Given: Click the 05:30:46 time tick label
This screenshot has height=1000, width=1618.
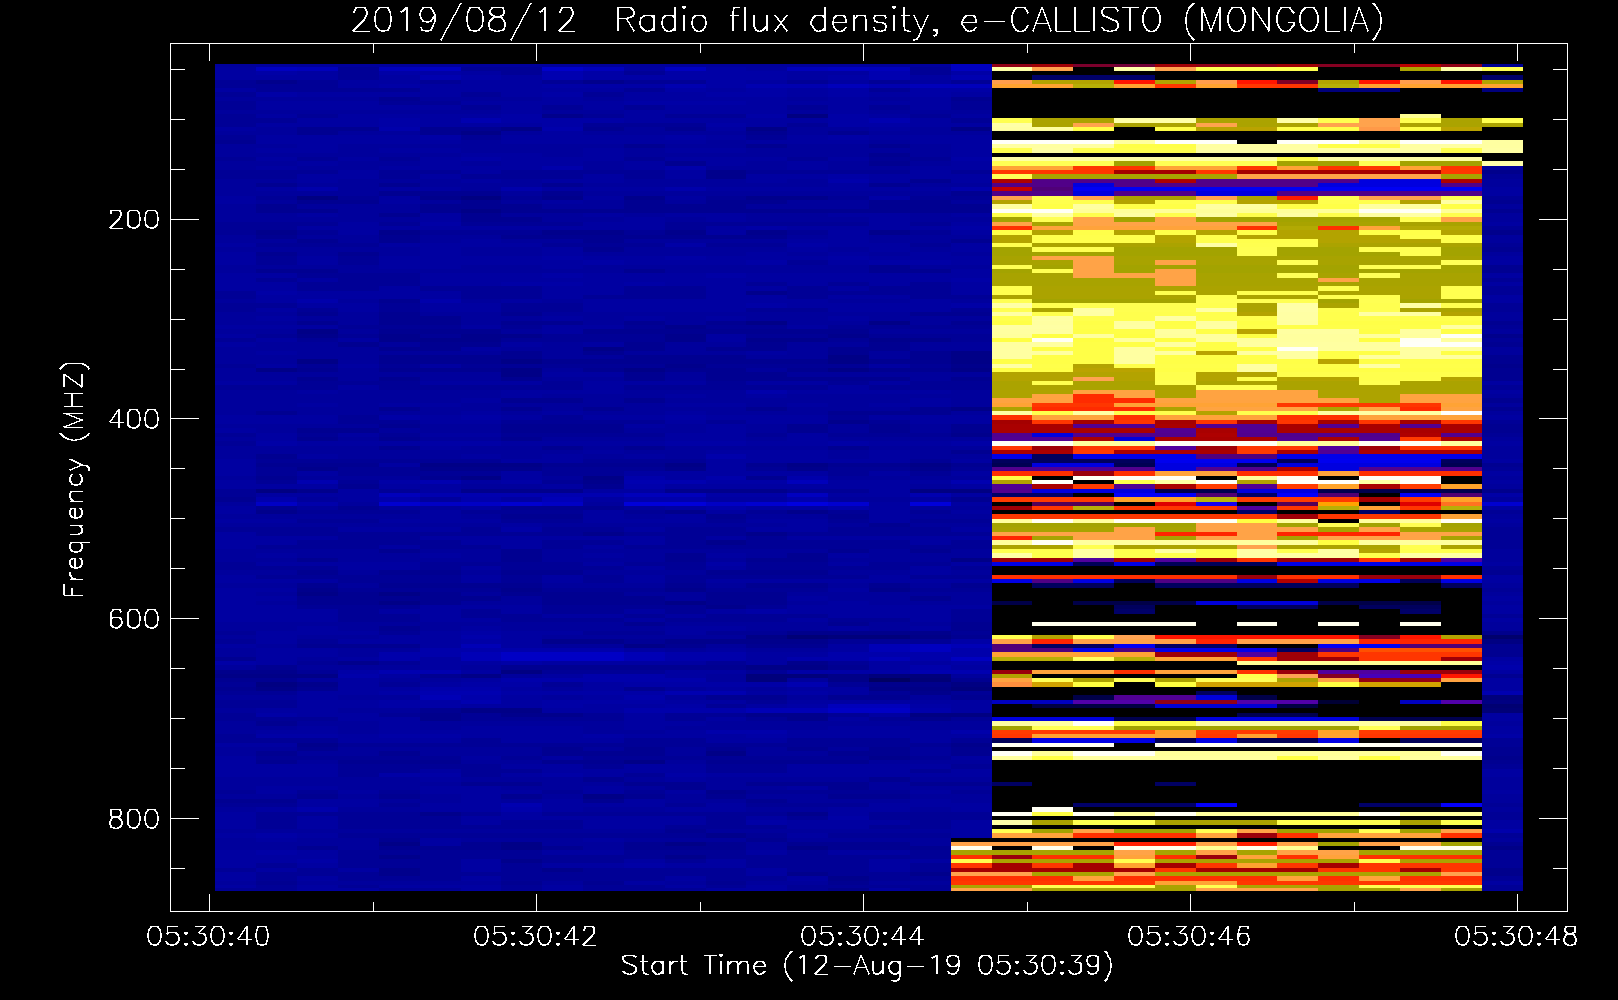Looking at the screenshot, I should 1189,937.
